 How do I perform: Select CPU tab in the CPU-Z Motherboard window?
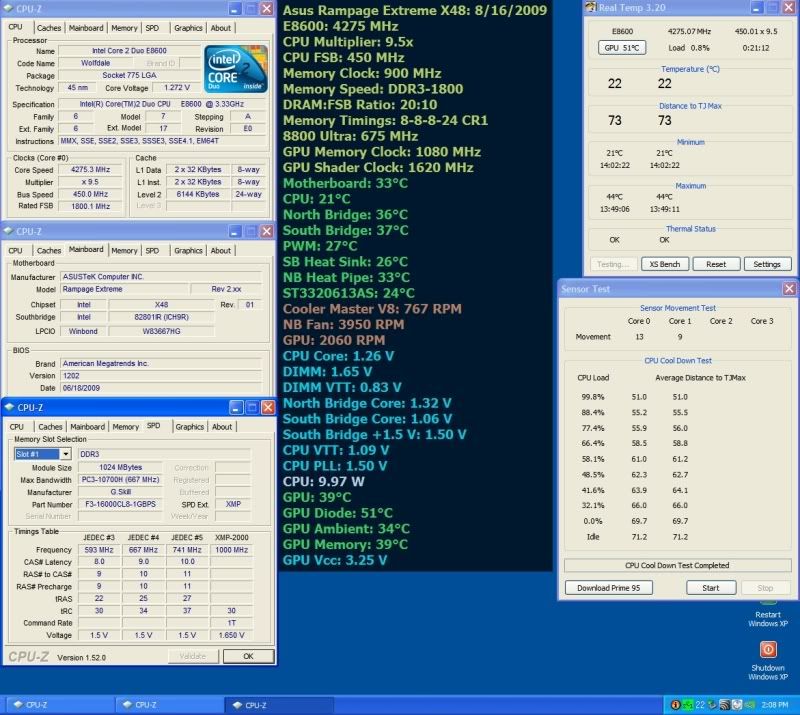pos(15,251)
